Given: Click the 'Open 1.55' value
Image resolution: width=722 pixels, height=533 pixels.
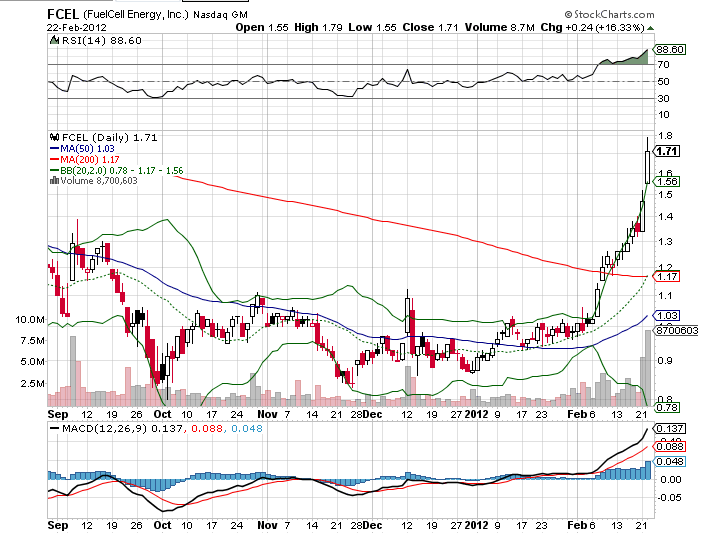Looking at the screenshot, I should tap(262, 28).
